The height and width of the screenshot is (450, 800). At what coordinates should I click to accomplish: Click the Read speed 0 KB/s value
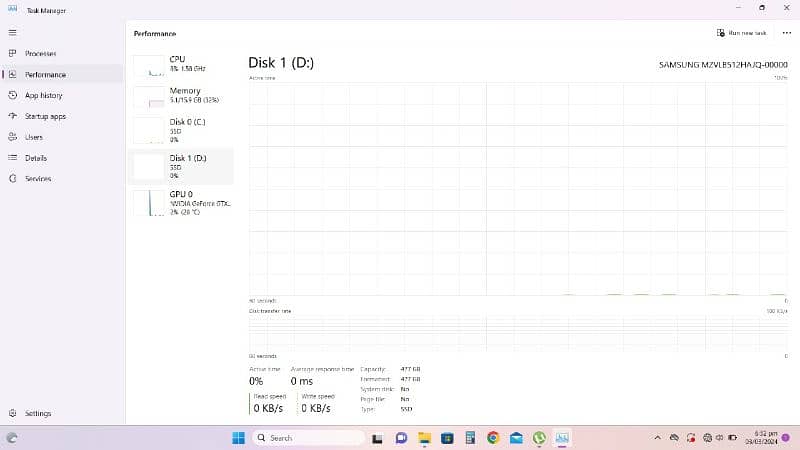[x=268, y=408]
